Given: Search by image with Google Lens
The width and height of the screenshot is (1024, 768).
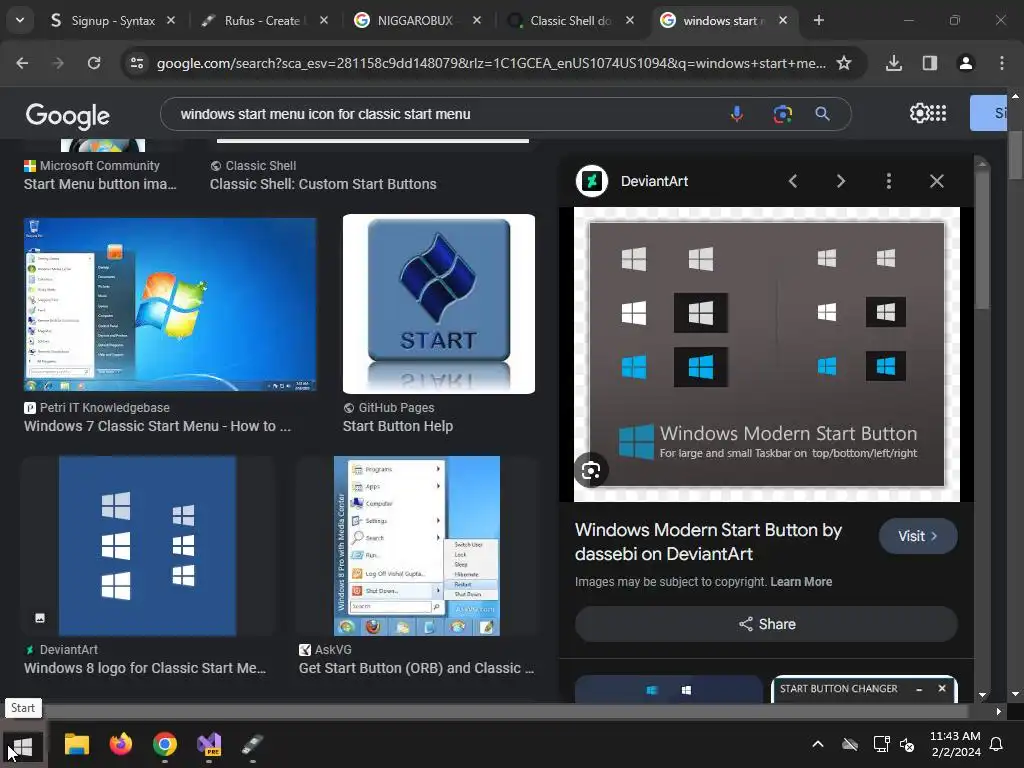Looking at the screenshot, I should tap(782, 114).
